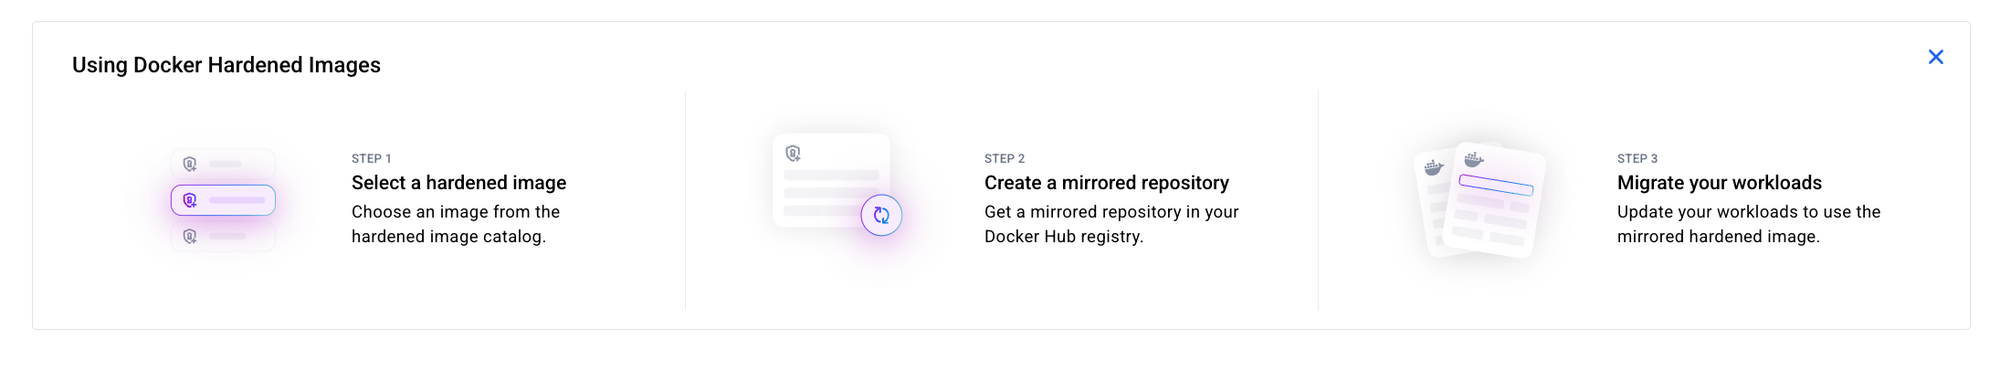Select the highlighted purple row in the image list
Screen dimensions: 2000x373
click(223, 200)
